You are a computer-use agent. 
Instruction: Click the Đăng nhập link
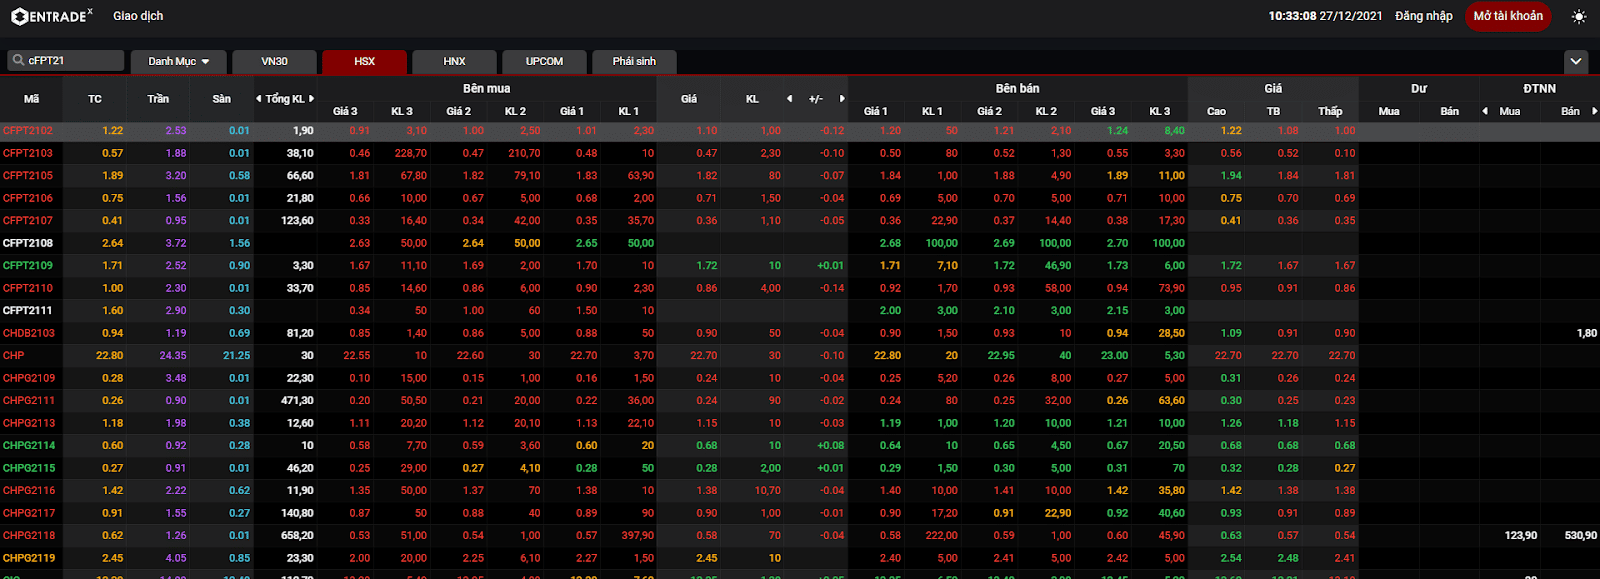1423,16
